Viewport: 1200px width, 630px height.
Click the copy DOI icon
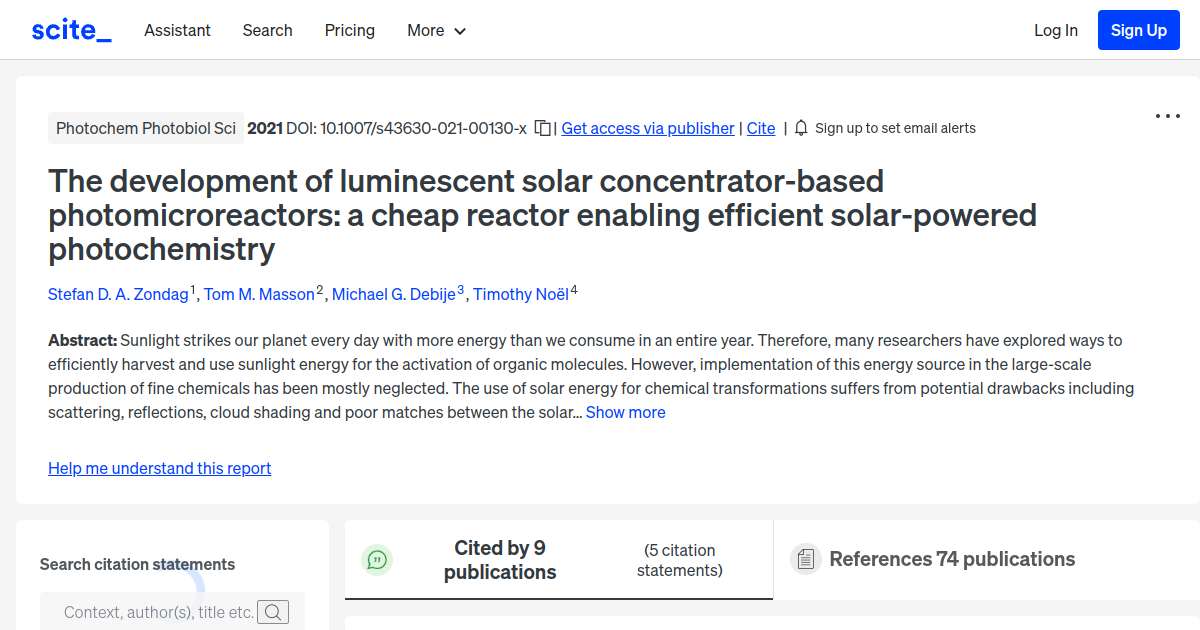tap(540, 128)
